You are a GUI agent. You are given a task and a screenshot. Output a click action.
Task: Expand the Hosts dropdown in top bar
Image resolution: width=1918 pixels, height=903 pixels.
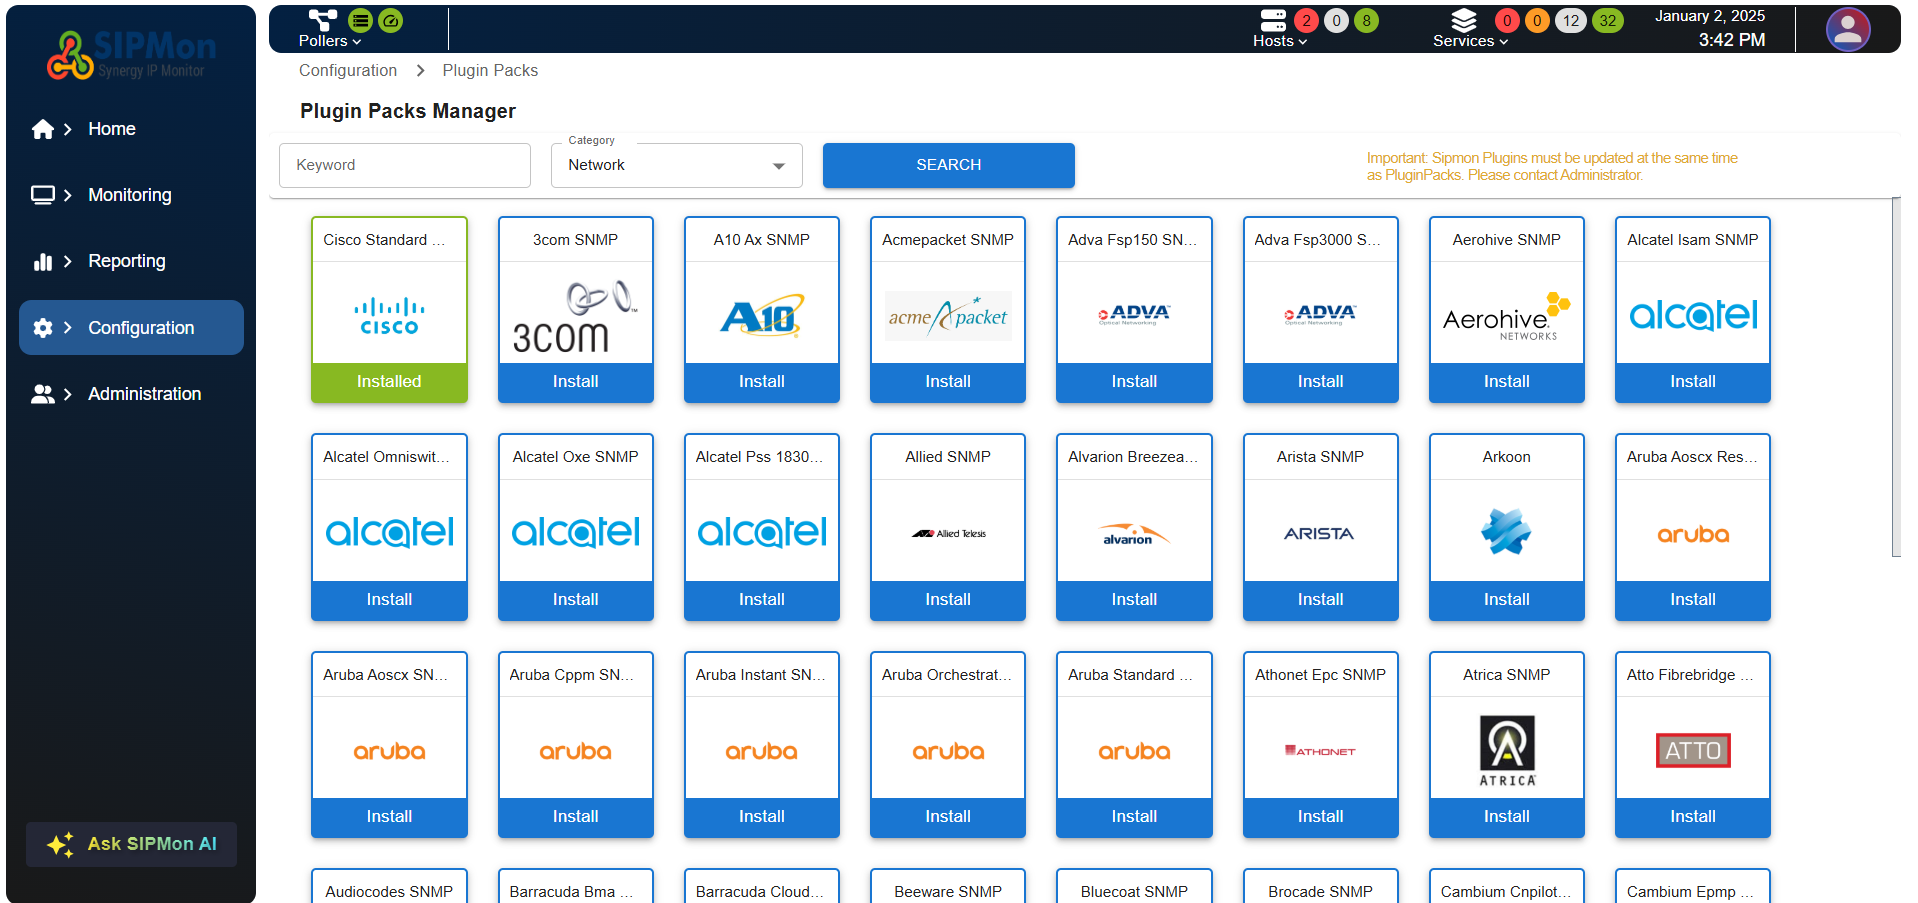click(x=1279, y=41)
